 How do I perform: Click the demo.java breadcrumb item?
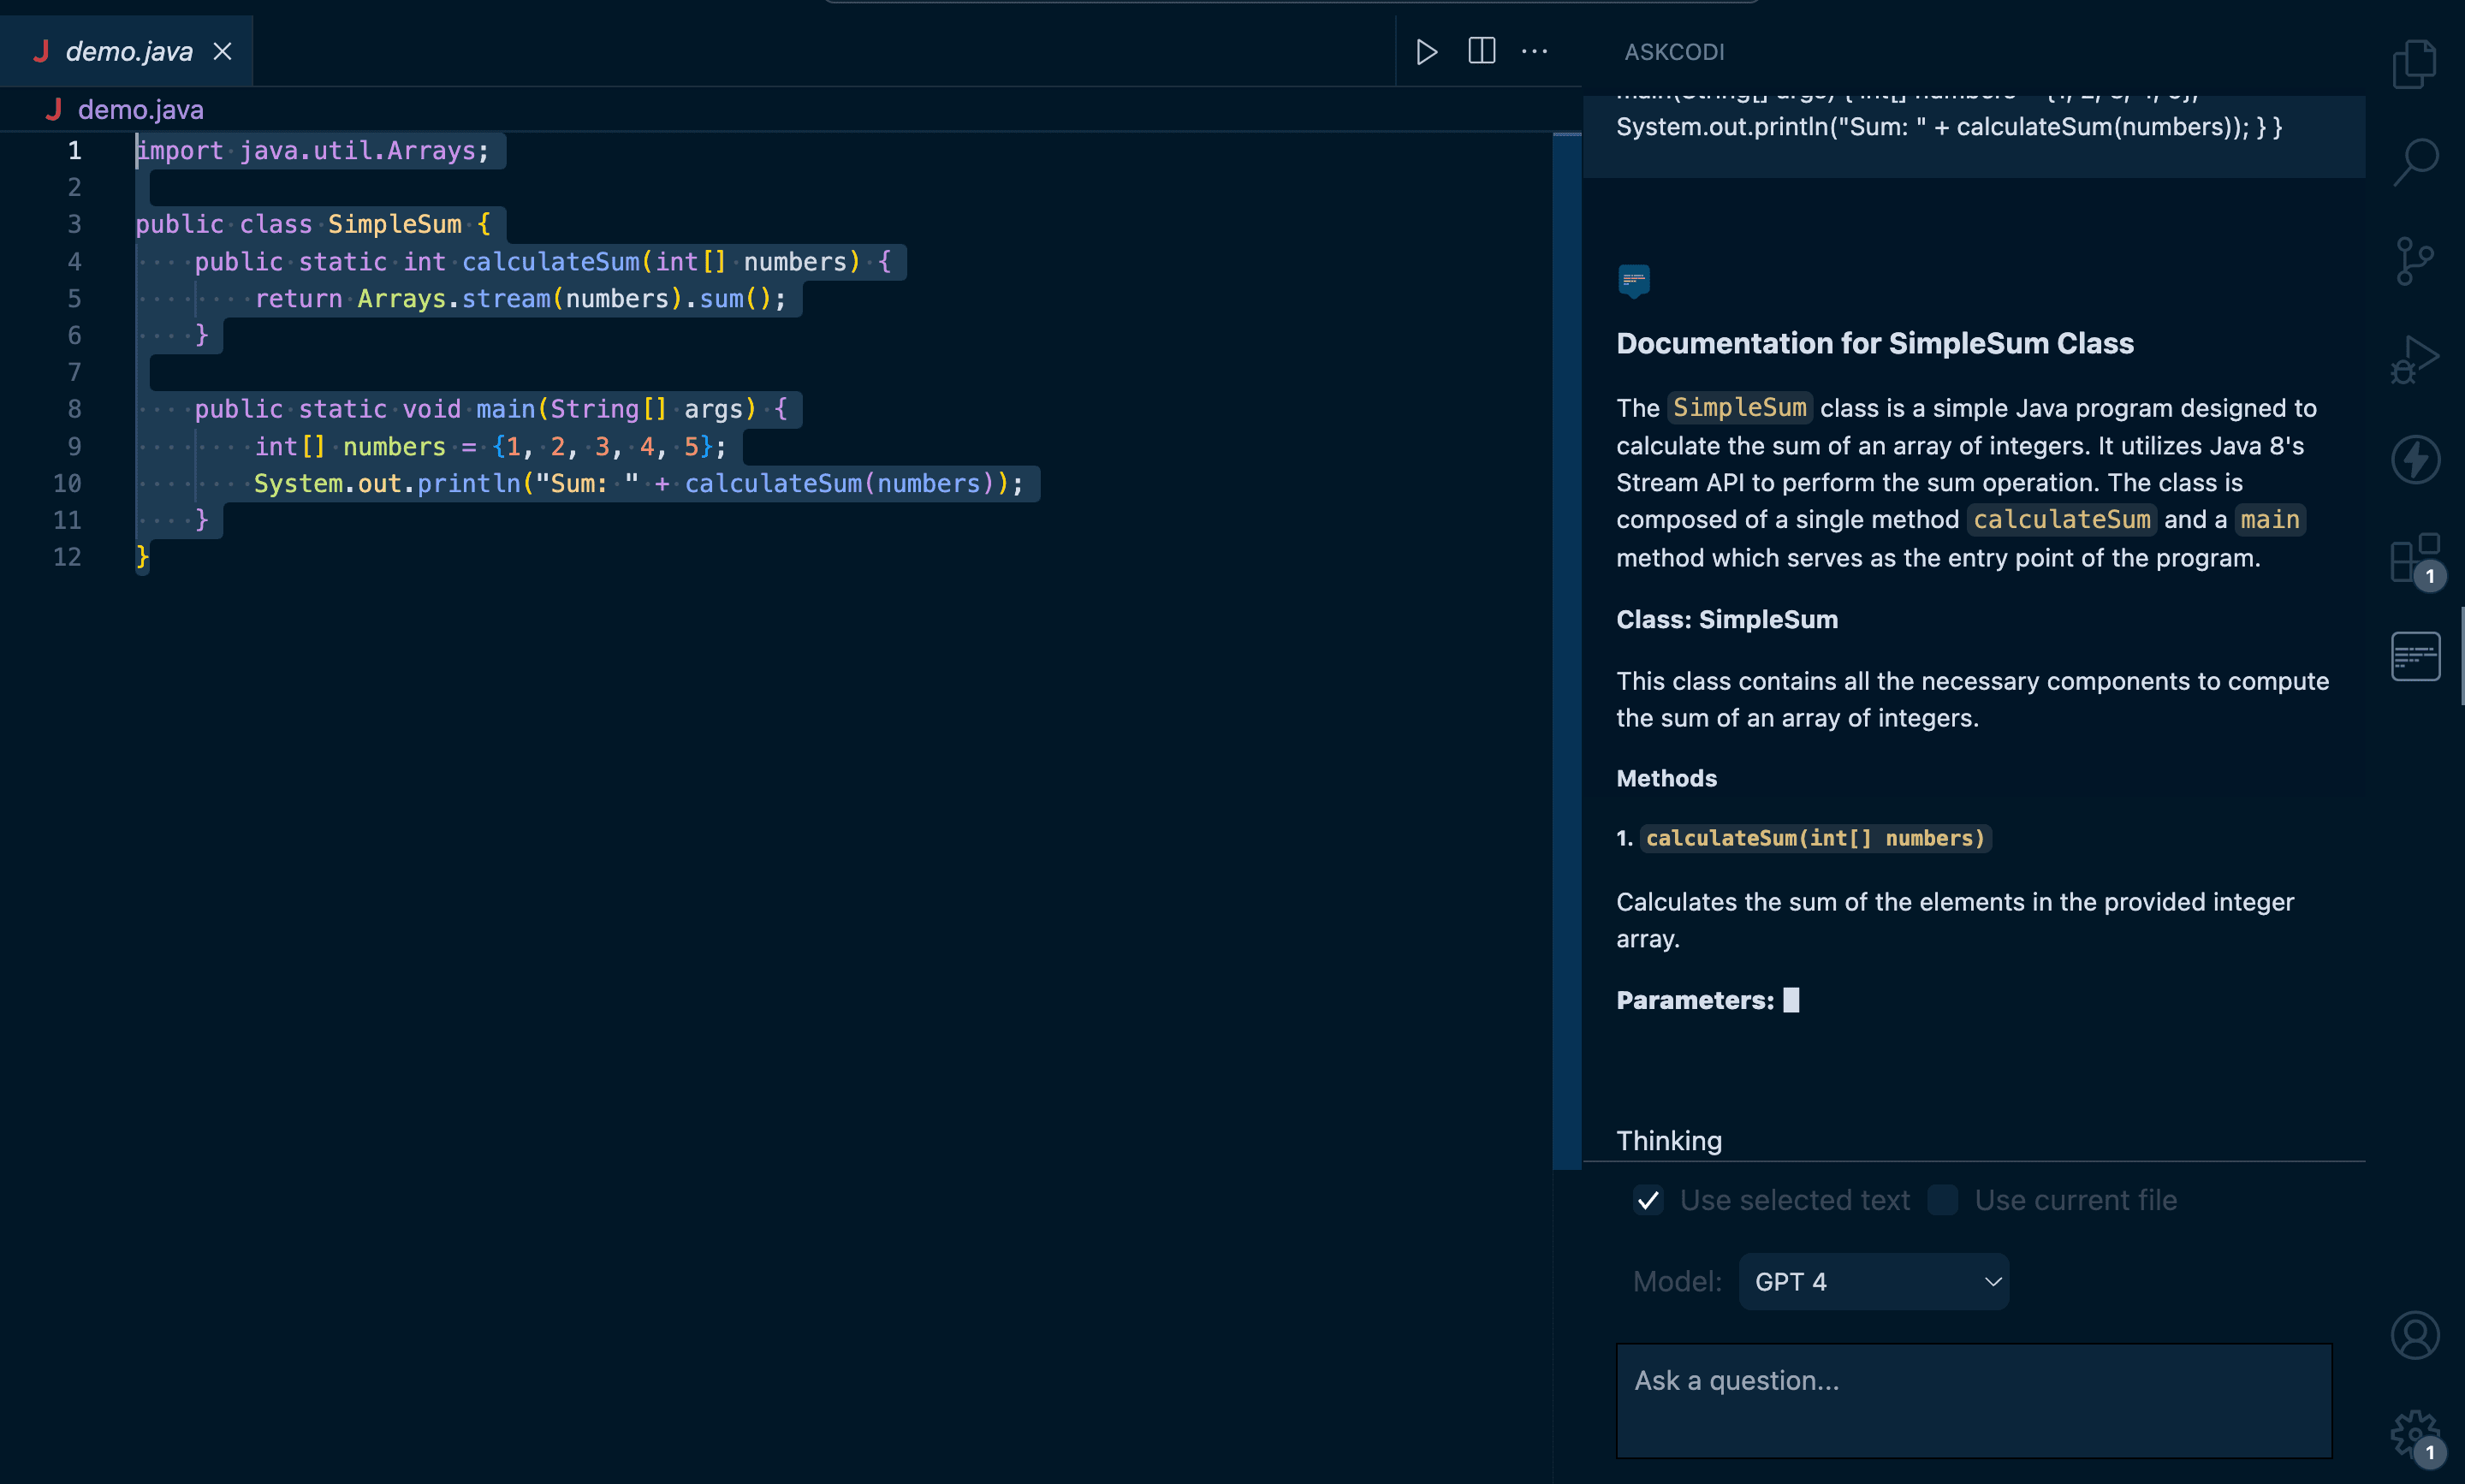point(140,110)
